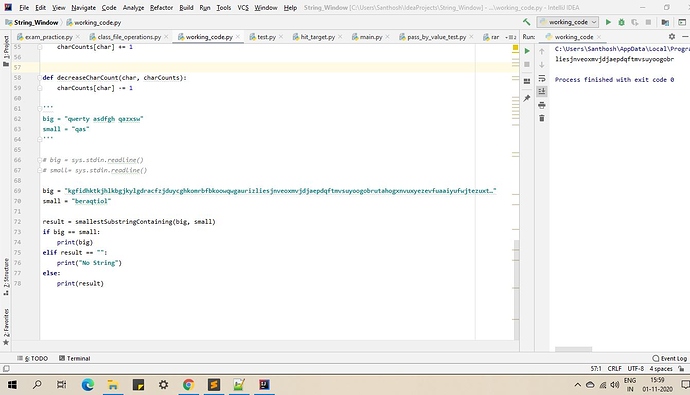Open the Structure tool window
This screenshot has height=395, width=690.
[6, 277]
